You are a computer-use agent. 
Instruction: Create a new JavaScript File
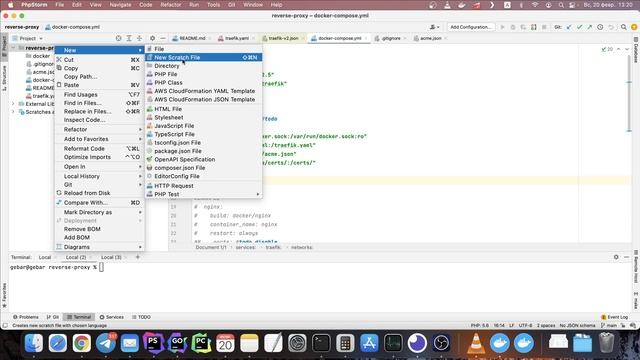203,126
